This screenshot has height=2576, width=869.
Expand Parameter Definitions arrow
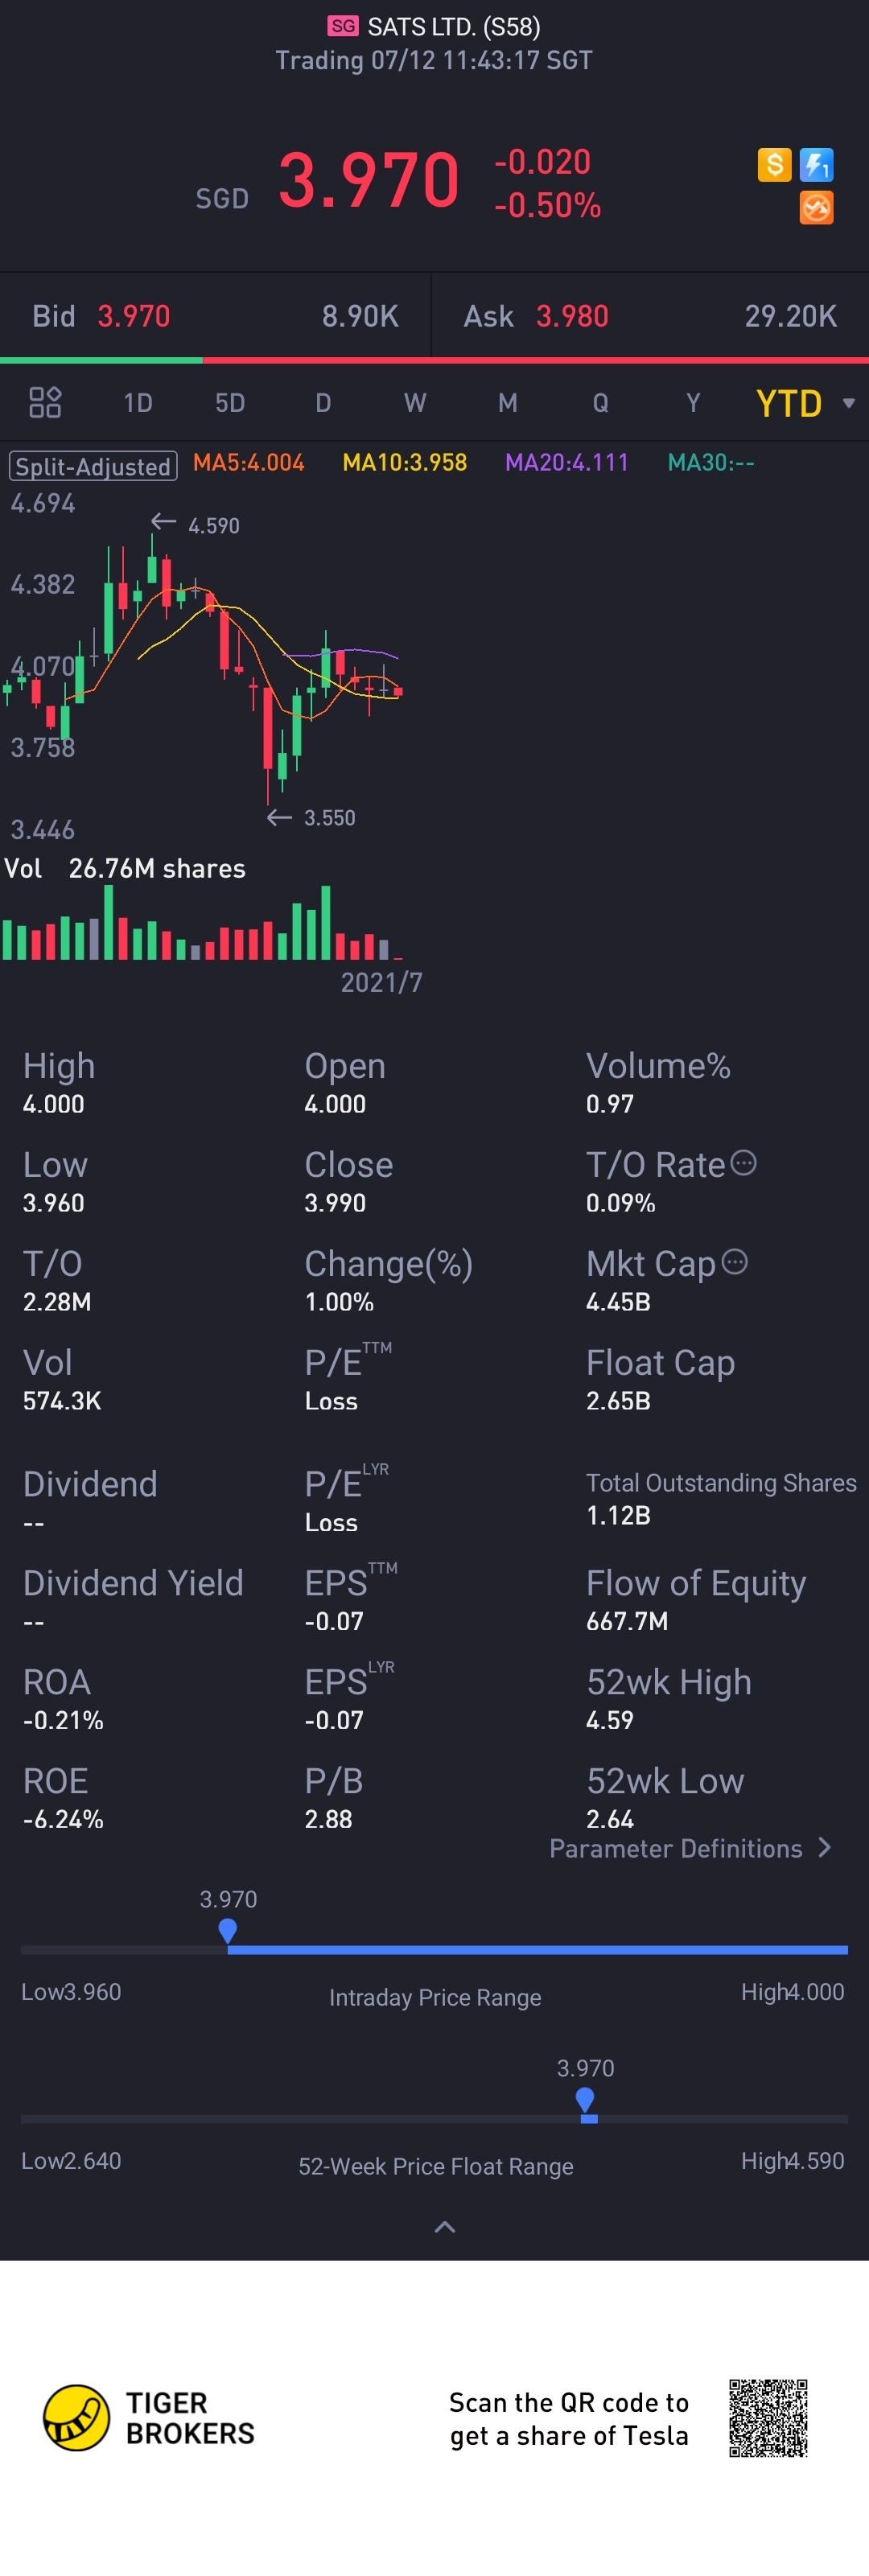click(x=825, y=1847)
